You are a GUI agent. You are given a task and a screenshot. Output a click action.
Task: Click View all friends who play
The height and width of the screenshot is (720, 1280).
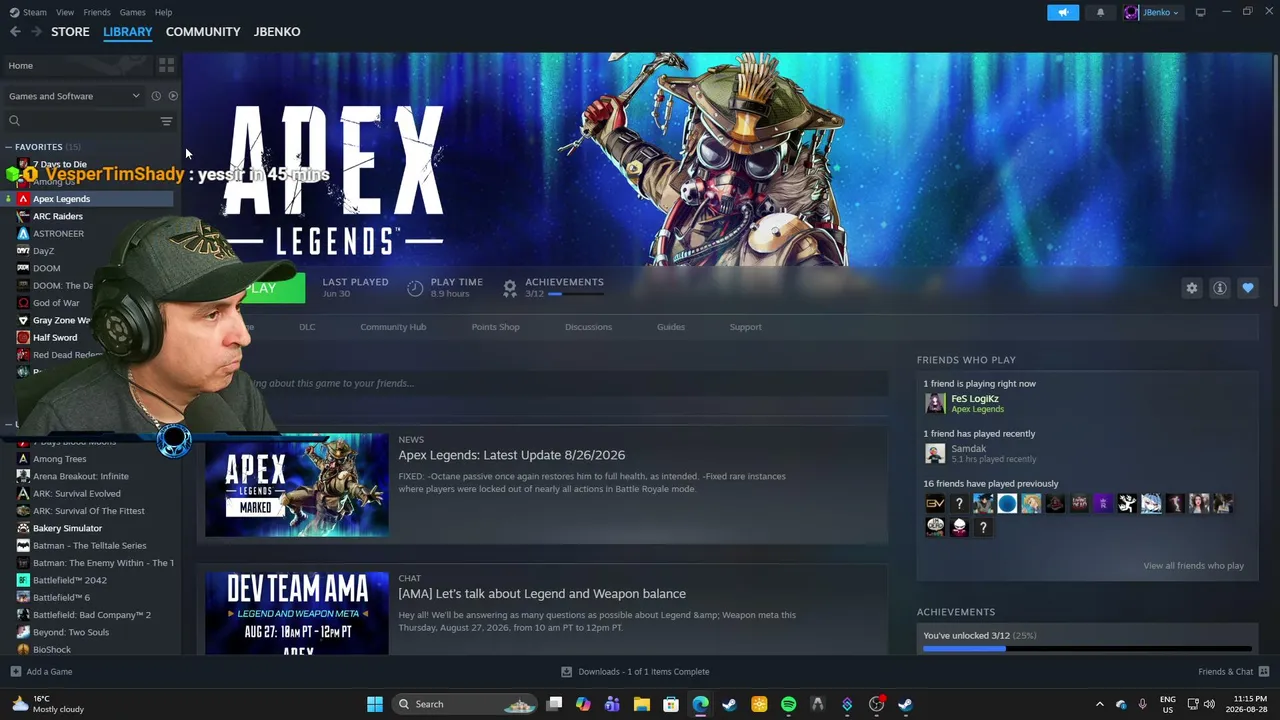(1193, 566)
